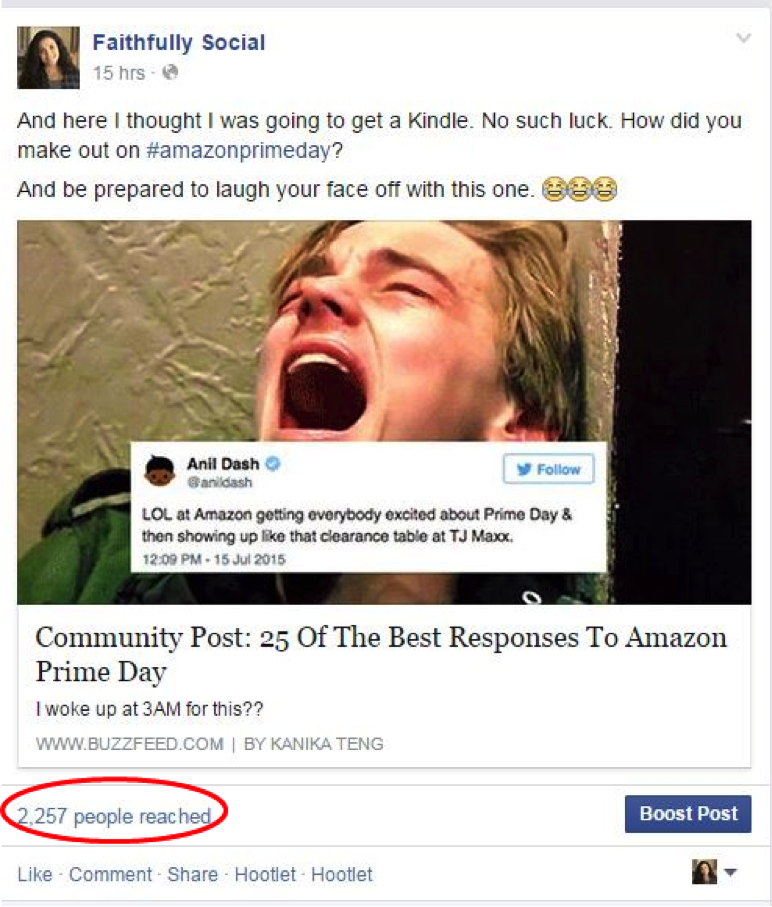The image size is (772, 907).
Task: Open the Faithfully Social profile picture
Action: click(x=49, y=58)
